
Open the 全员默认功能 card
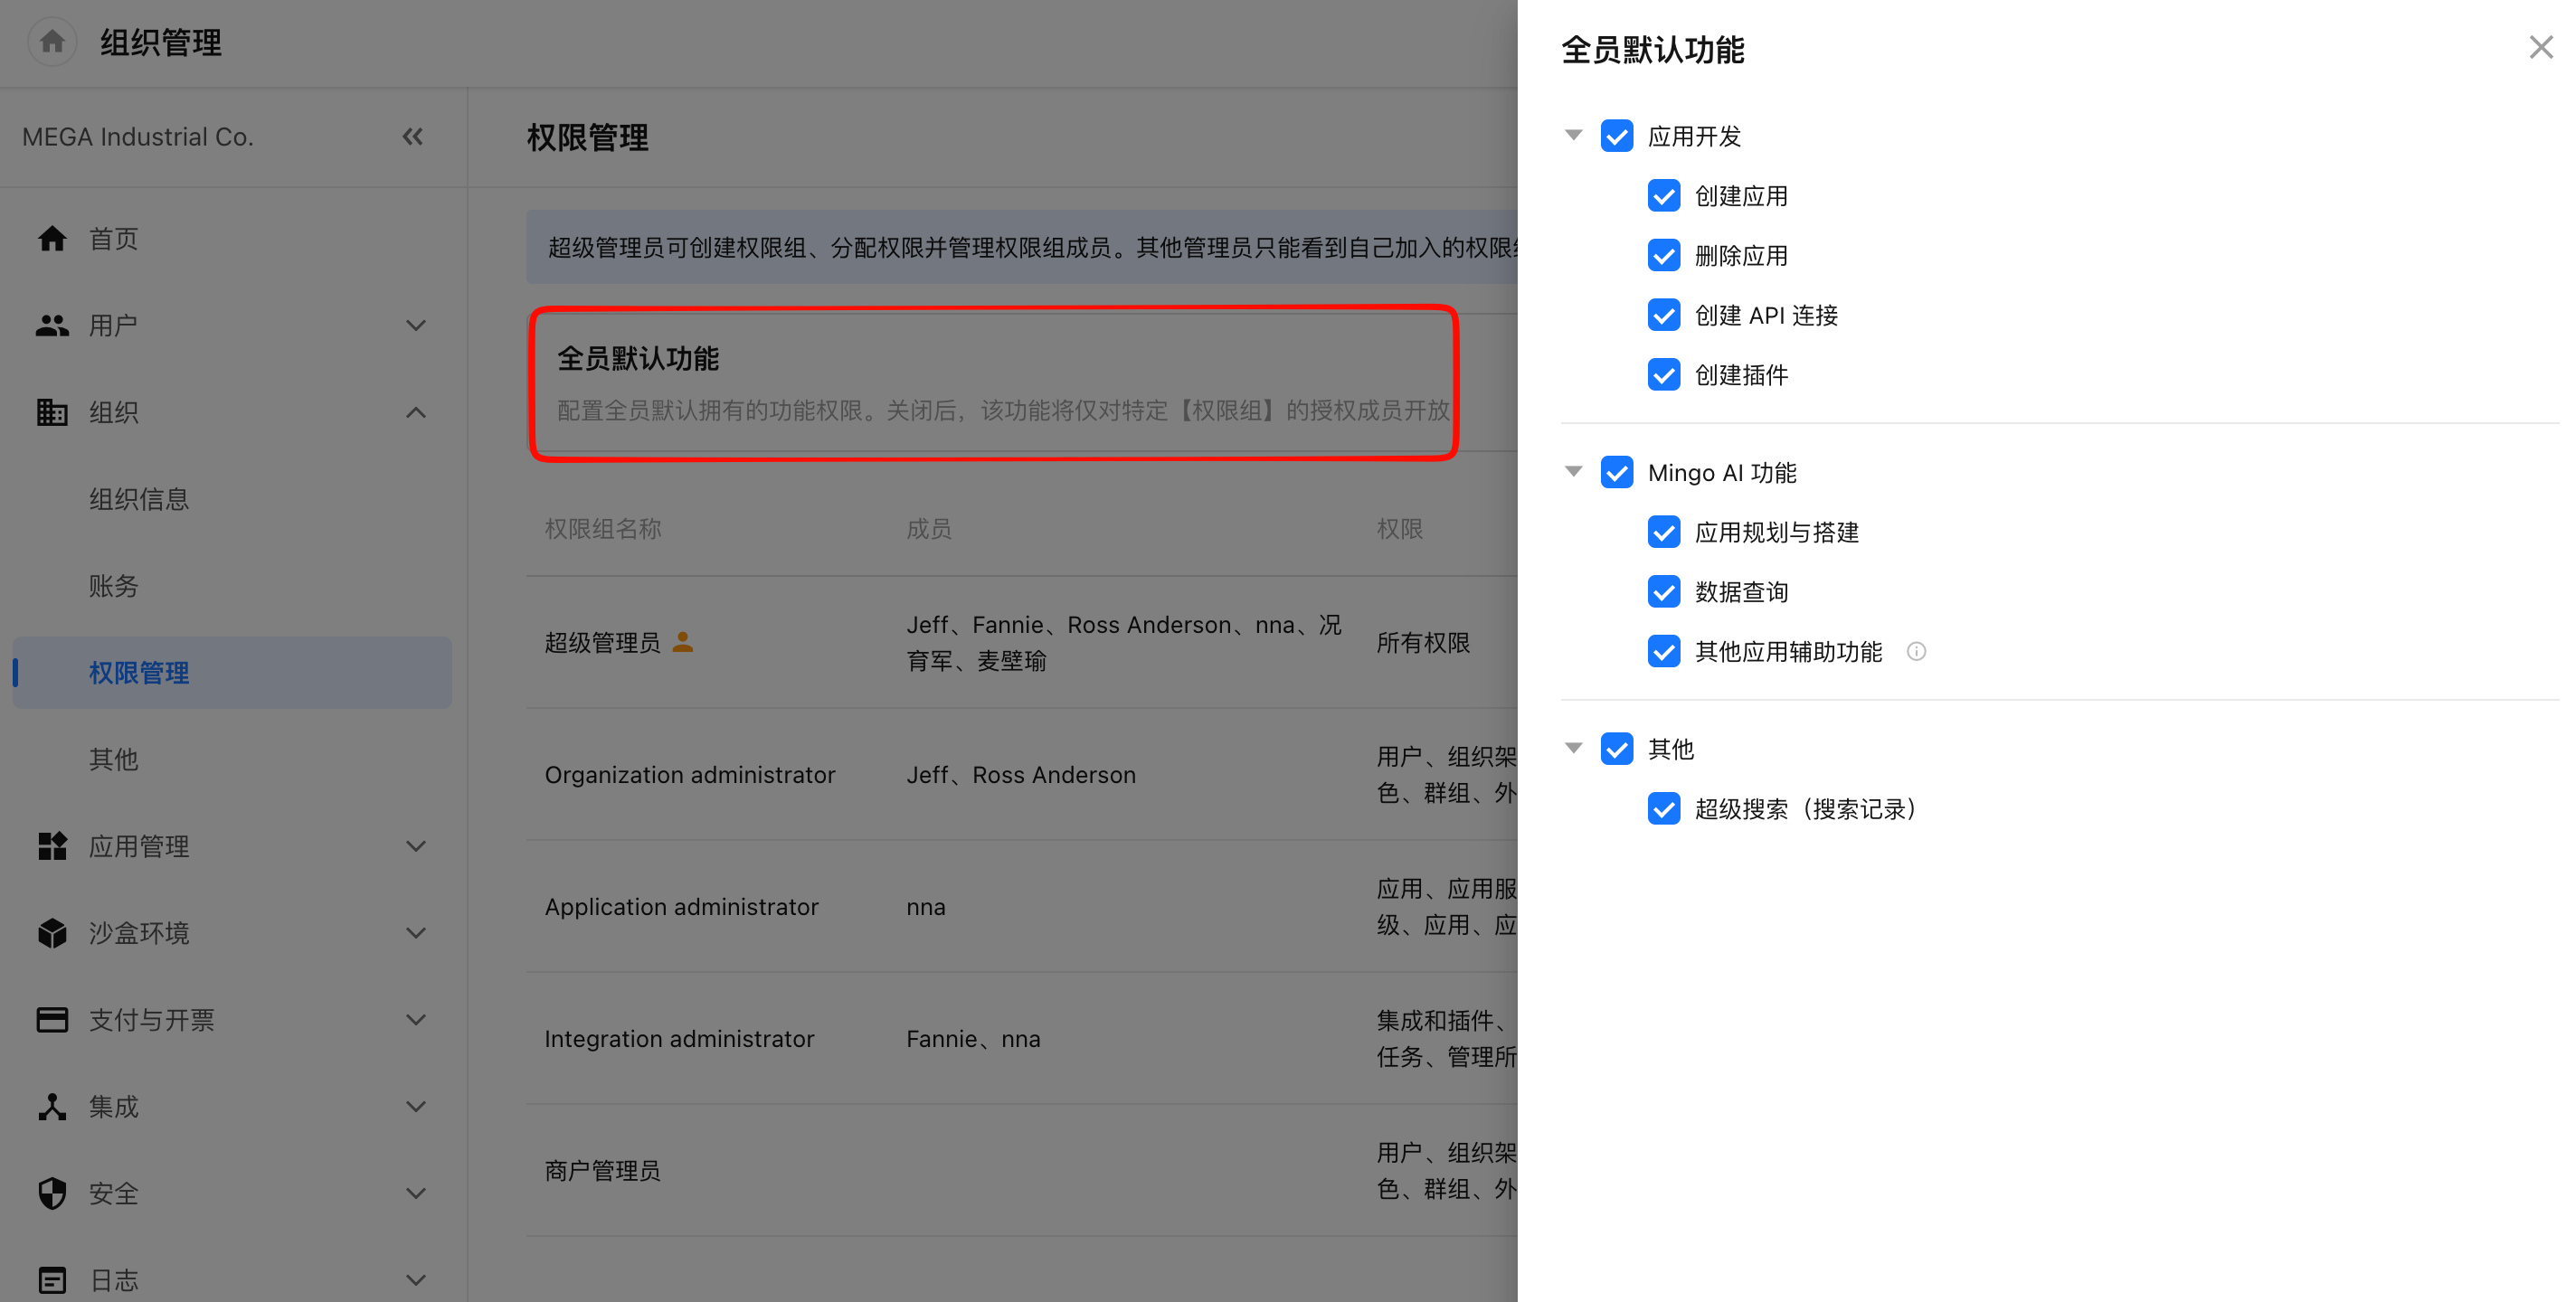tap(993, 383)
